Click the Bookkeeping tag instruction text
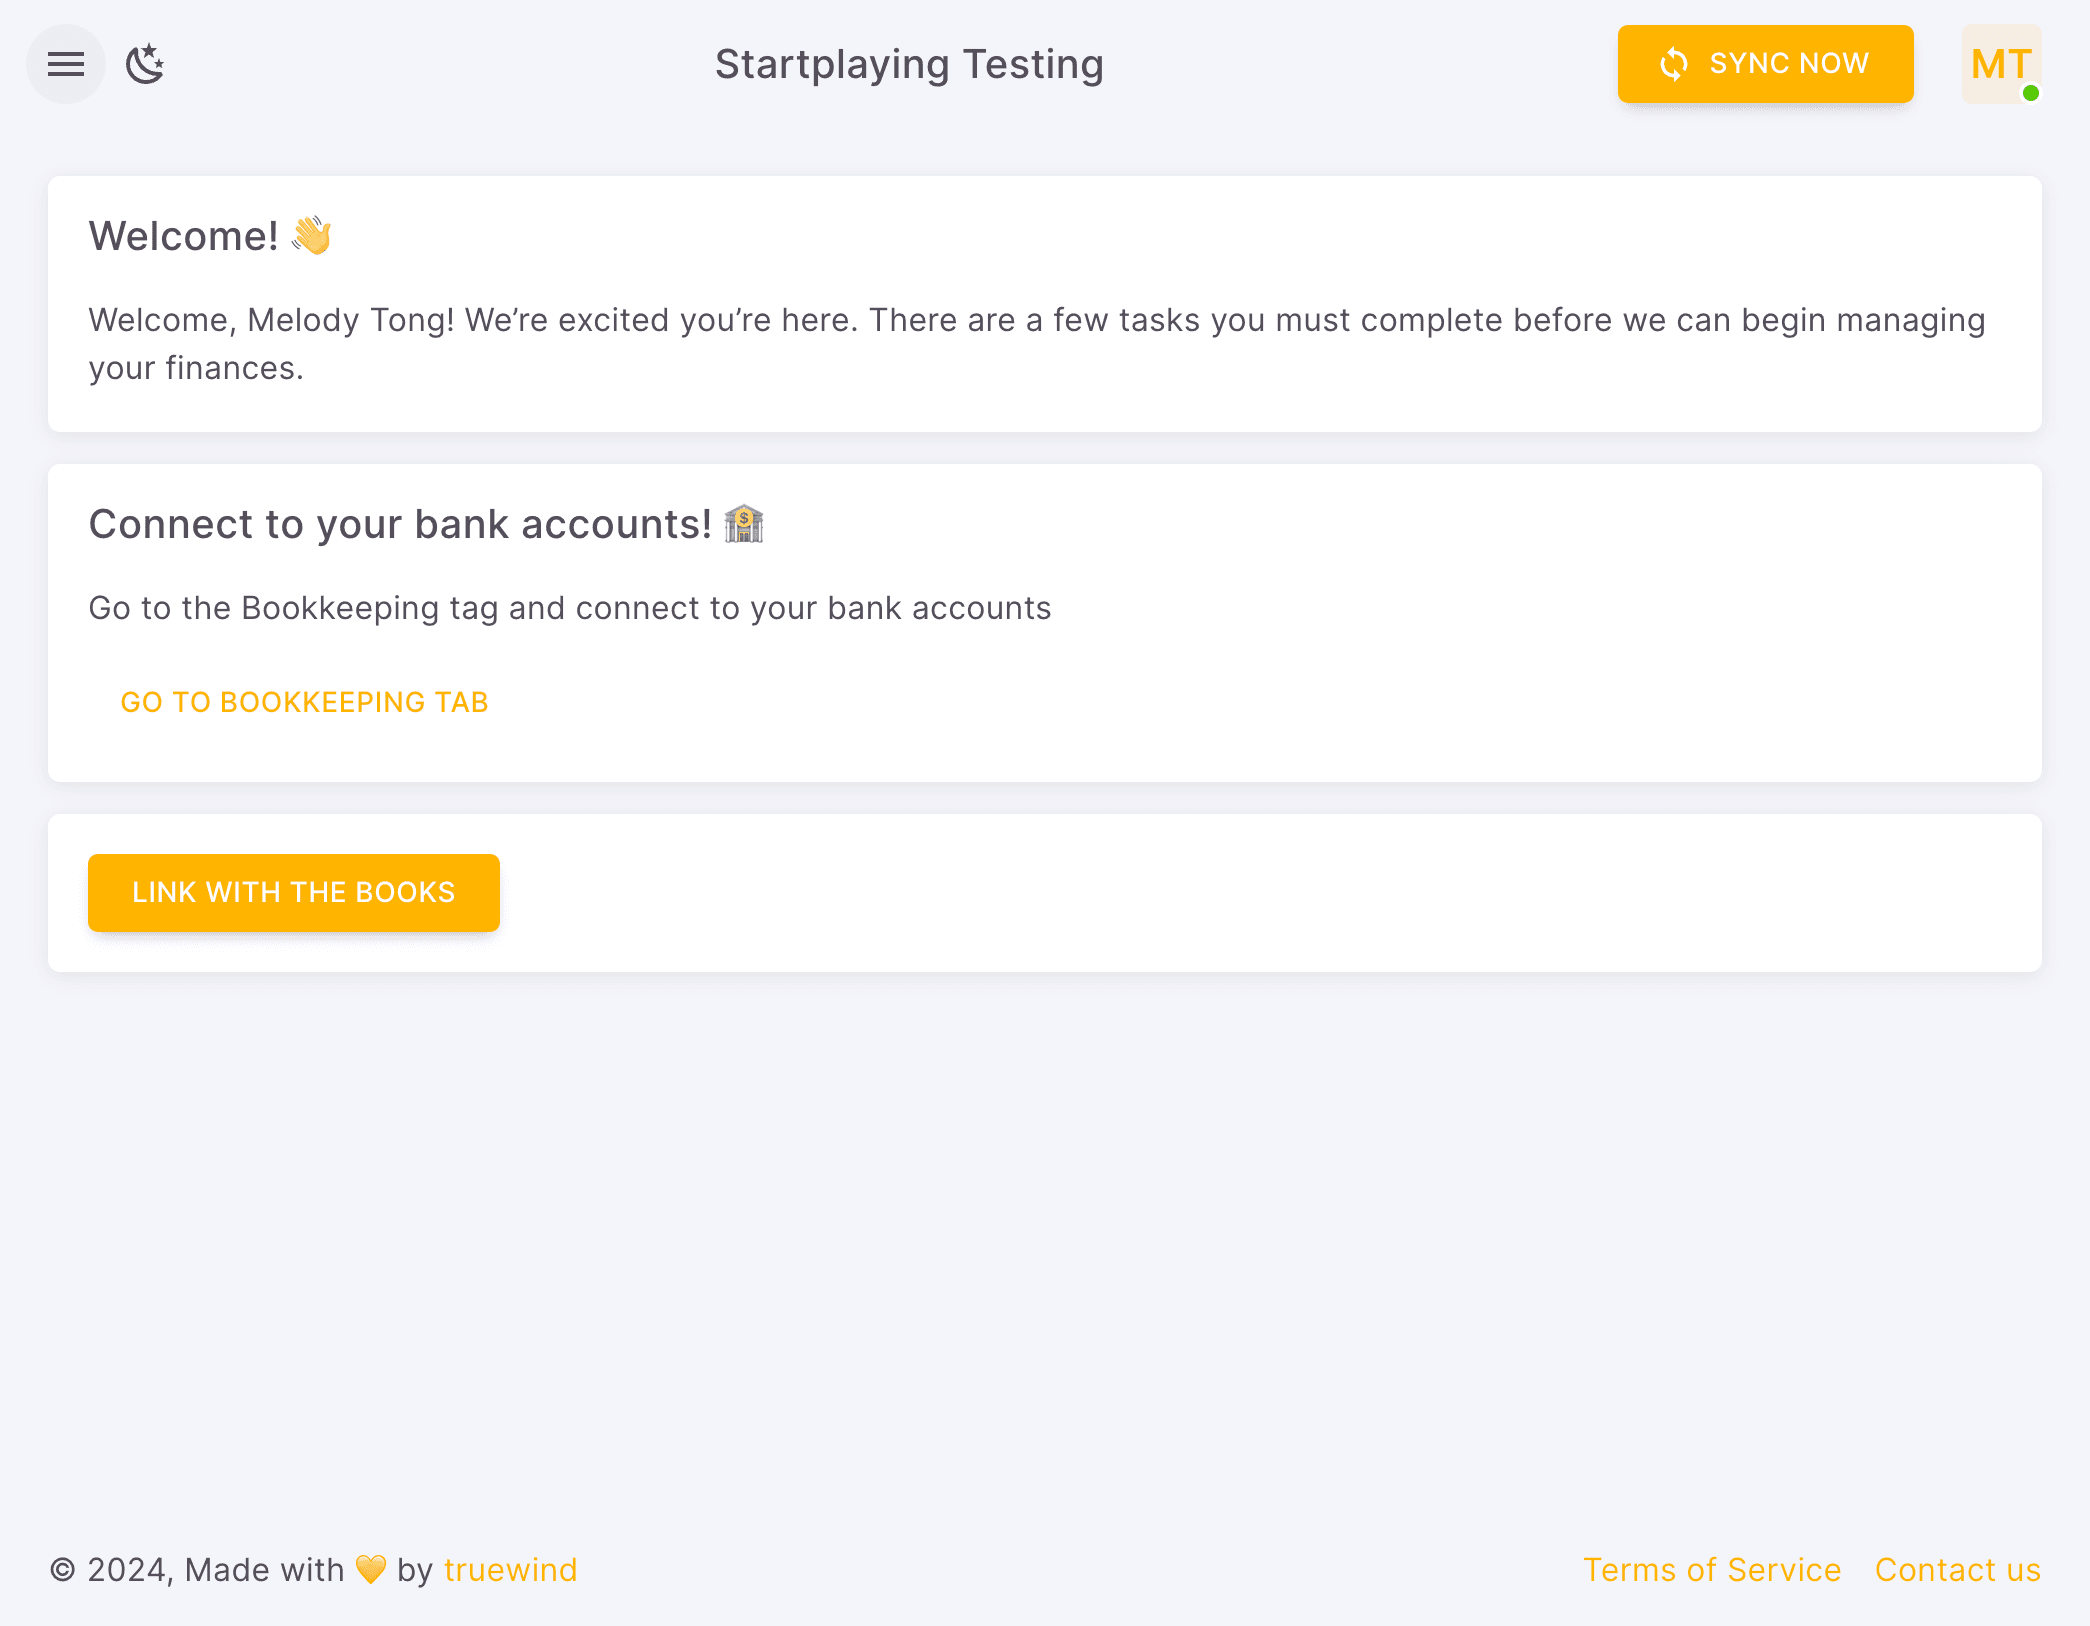Screen dimensions: 2090x1626 tap(569, 608)
